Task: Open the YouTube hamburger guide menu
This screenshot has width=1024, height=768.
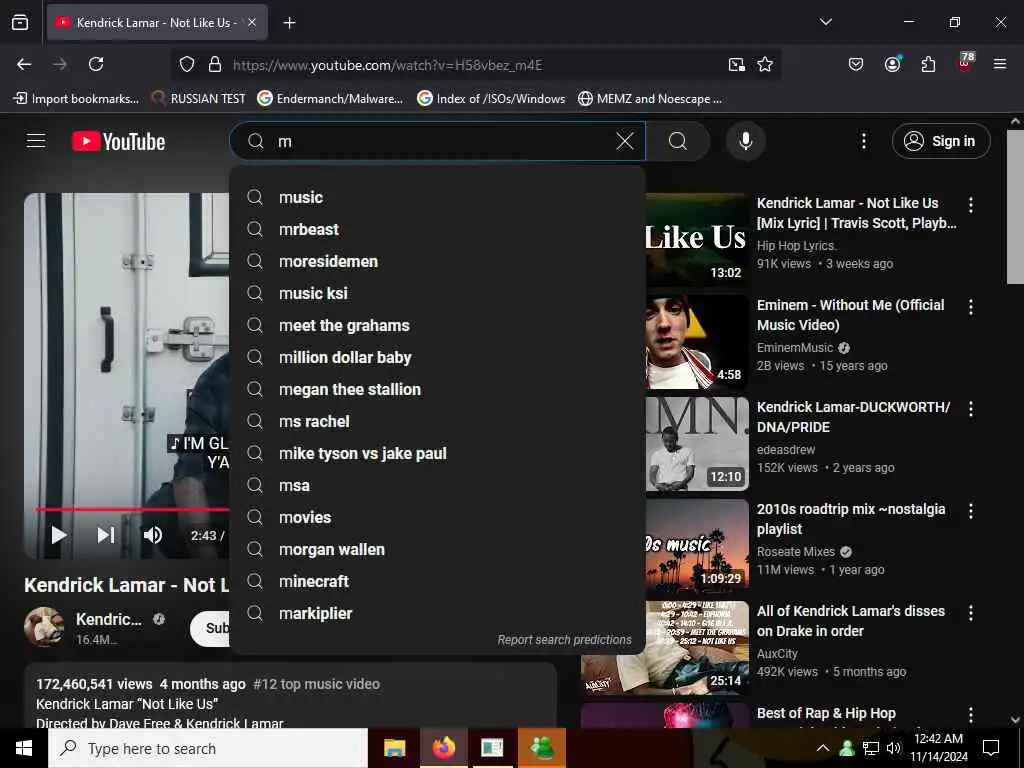Action: click(x=36, y=141)
